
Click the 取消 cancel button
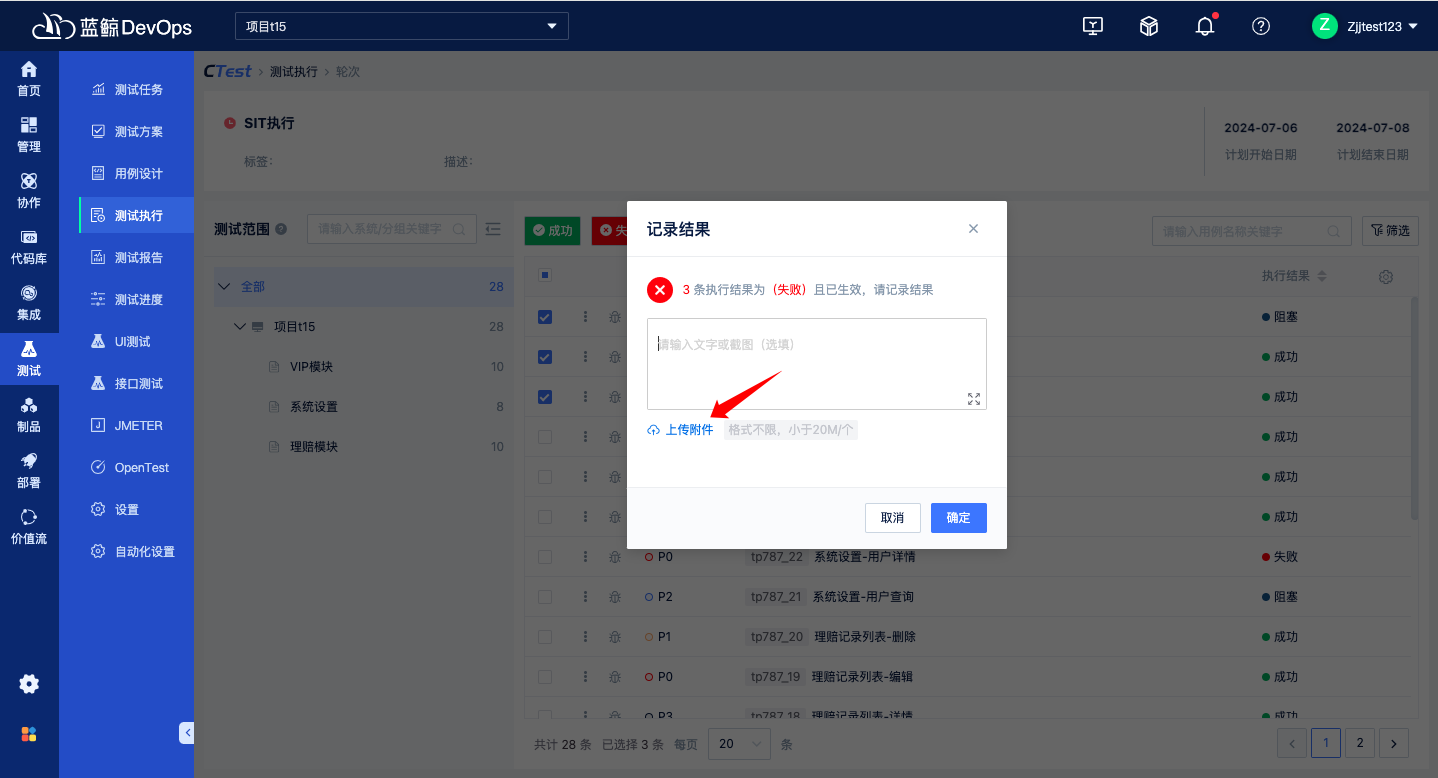click(x=893, y=518)
